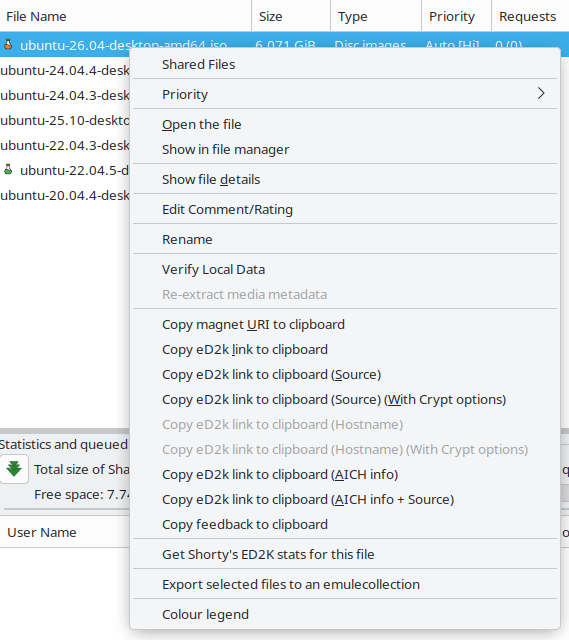Sort by the Size column header
Image resolution: width=569 pixels, height=640 pixels.
(291, 16)
